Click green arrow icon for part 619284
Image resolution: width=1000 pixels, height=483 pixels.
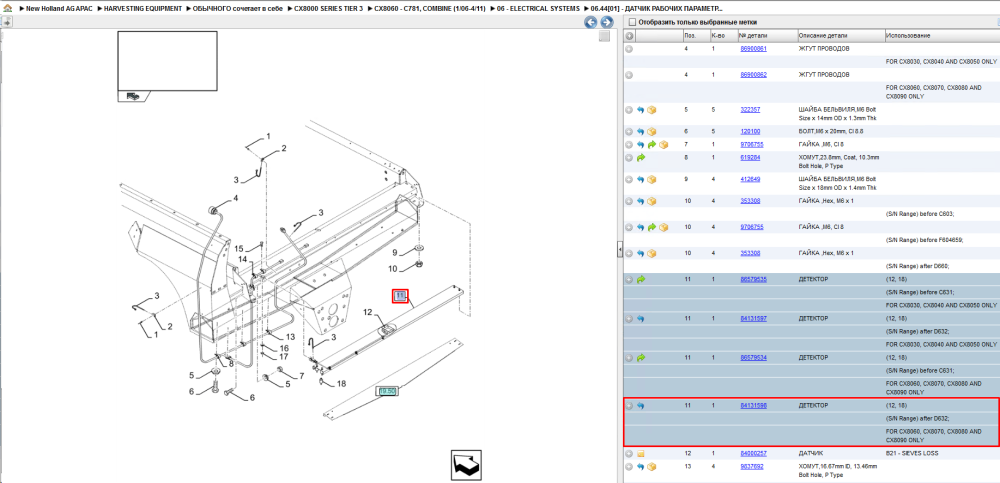coord(641,158)
